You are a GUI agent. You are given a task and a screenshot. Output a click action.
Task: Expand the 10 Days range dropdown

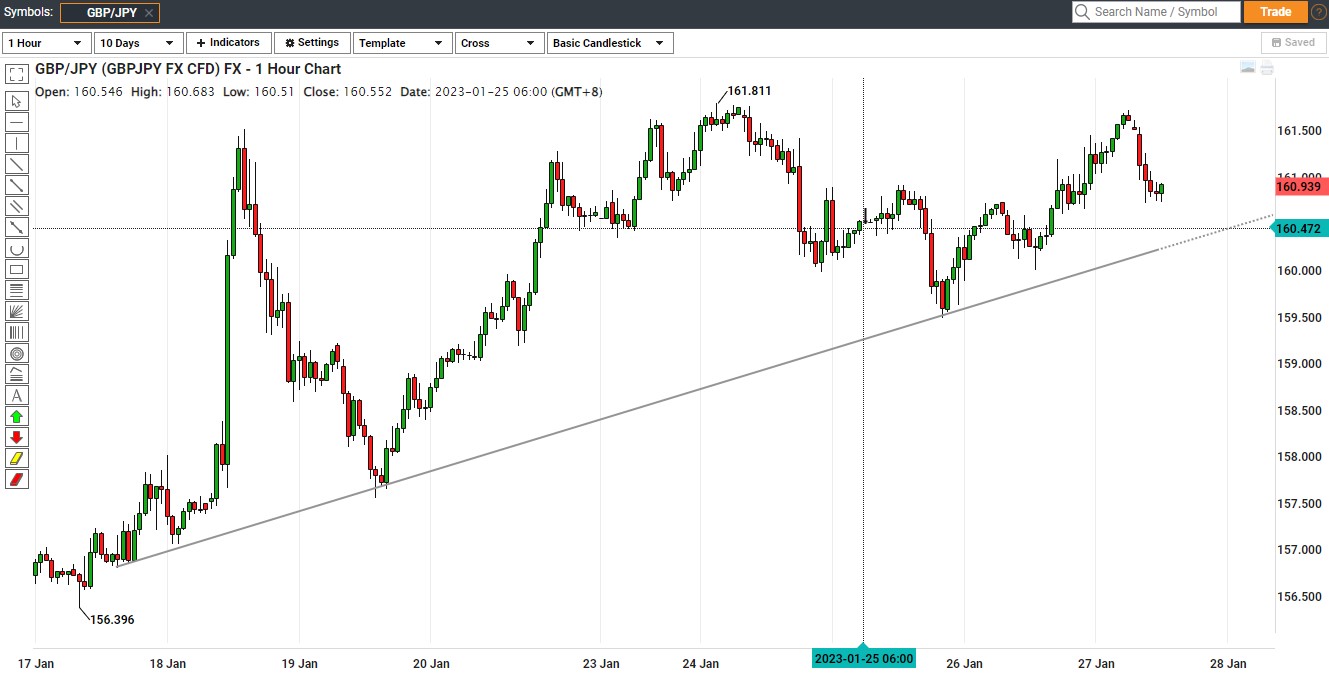coord(138,43)
